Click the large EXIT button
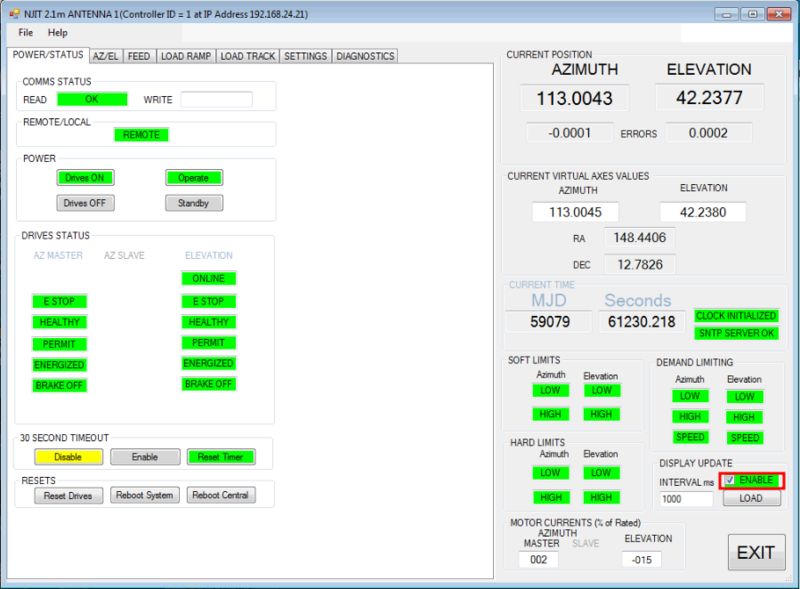 point(756,553)
